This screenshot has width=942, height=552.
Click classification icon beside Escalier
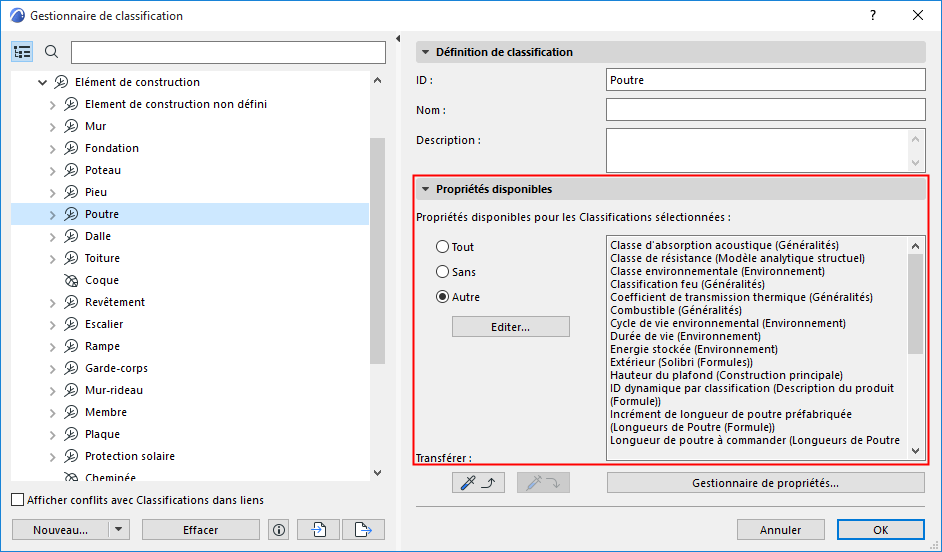pos(71,324)
